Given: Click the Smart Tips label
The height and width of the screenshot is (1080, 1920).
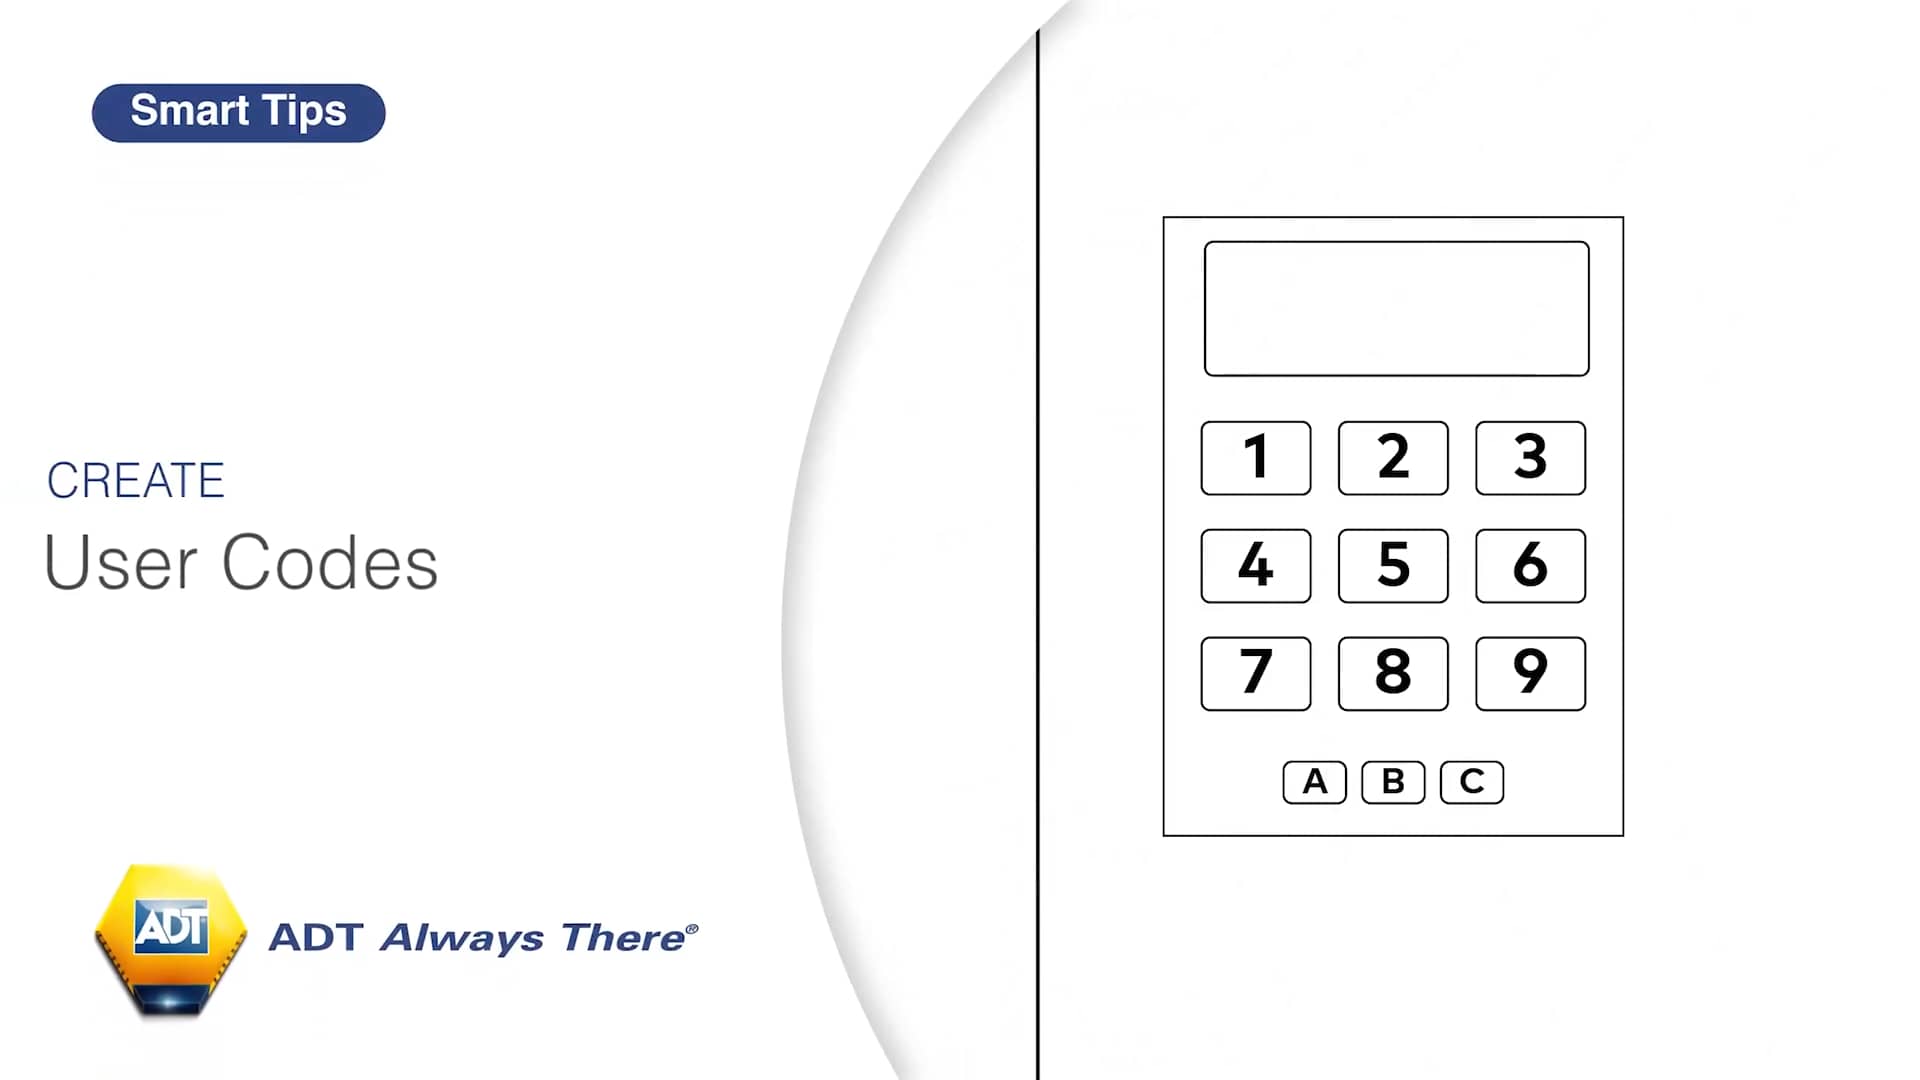Looking at the screenshot, I should 239,111.
